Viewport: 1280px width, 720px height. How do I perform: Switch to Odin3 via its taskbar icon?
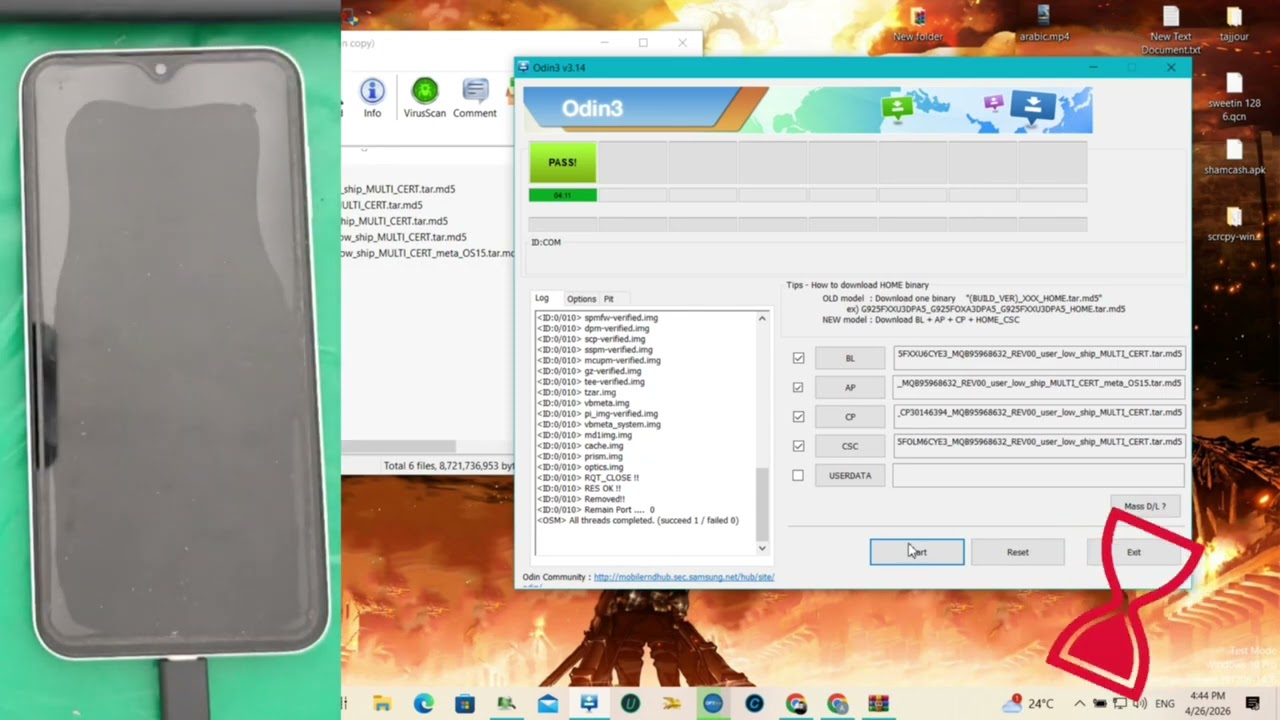click(589, 704)
